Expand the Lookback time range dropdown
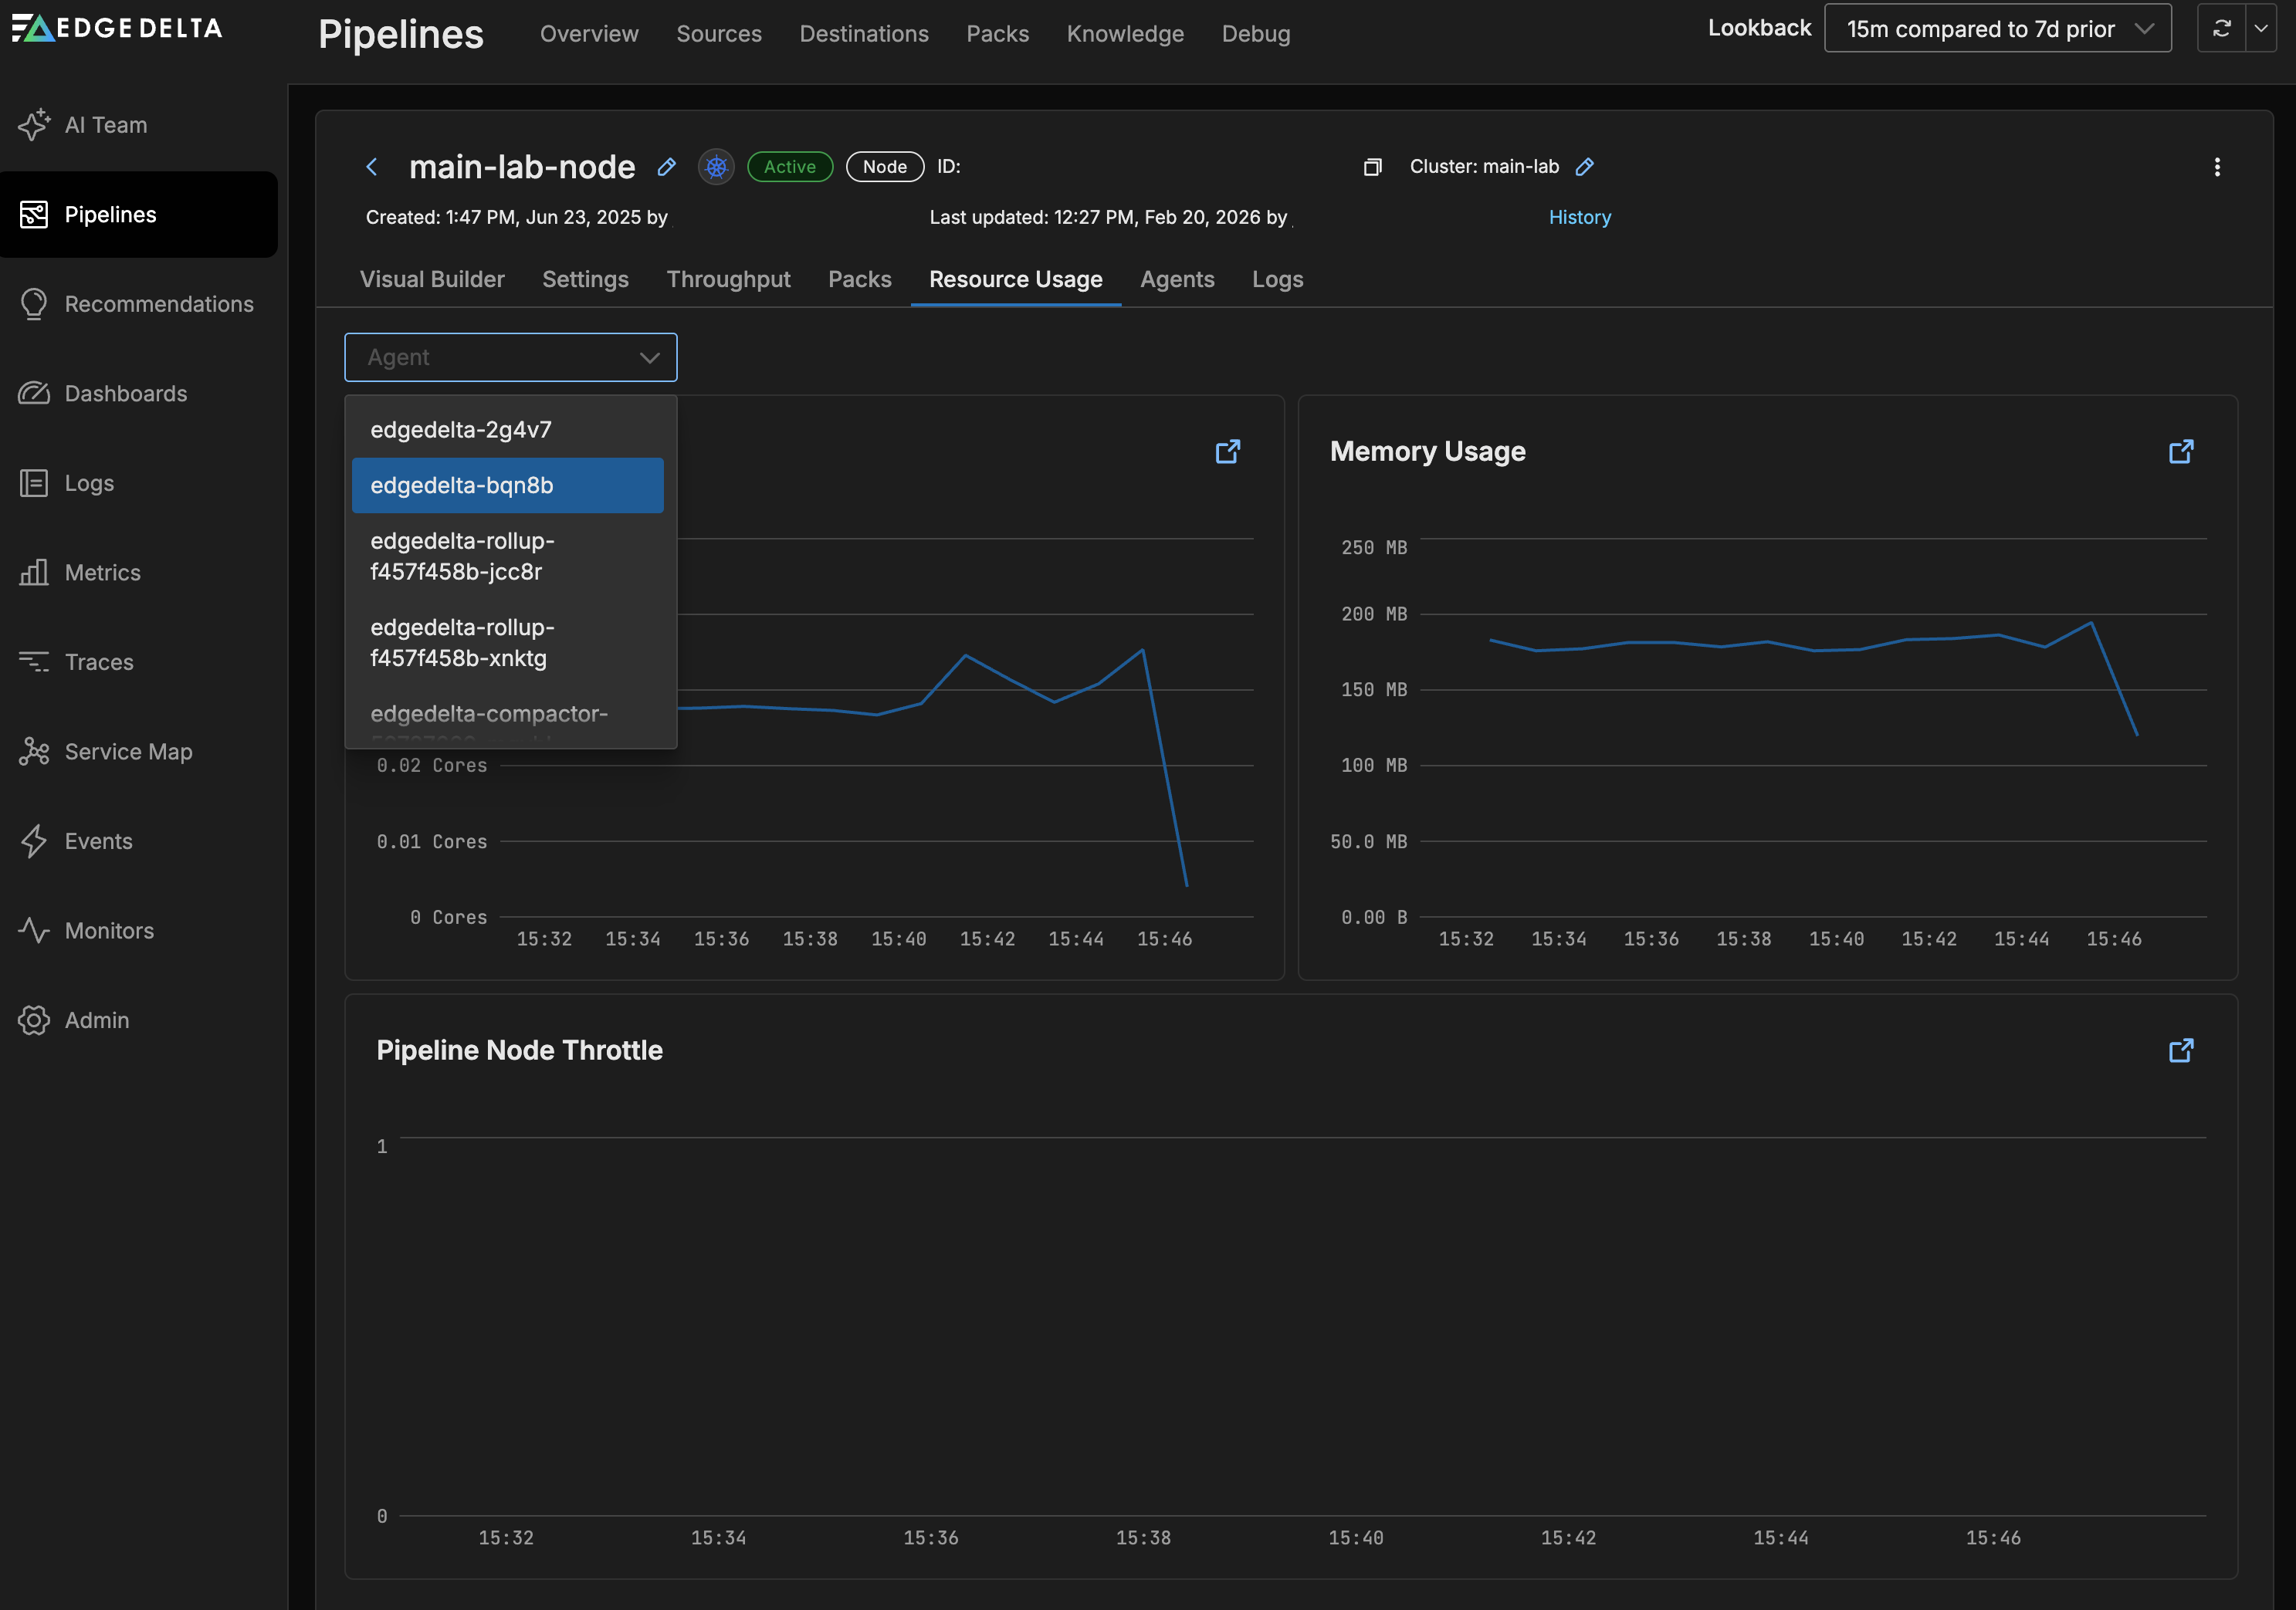The width and height of the screenshot is (2296, 1610). (x=1997, y=29)
